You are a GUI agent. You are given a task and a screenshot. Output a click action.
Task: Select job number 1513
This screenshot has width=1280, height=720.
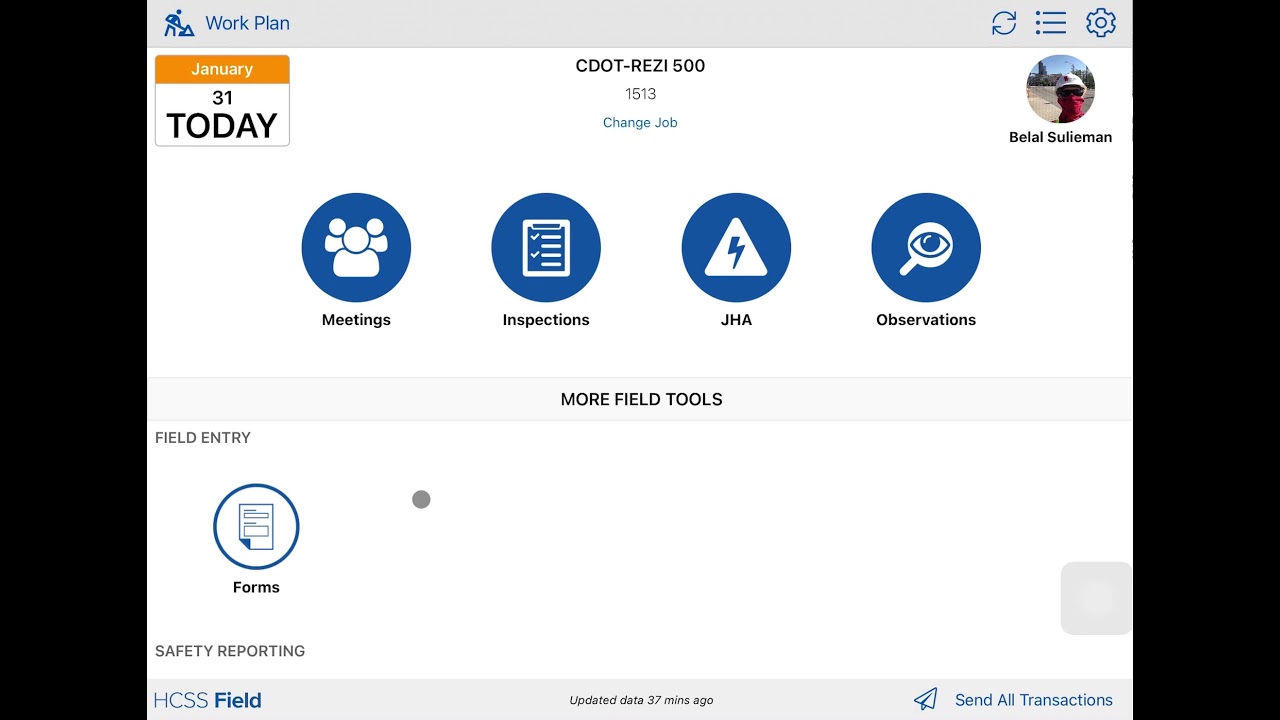pos(640,94)
